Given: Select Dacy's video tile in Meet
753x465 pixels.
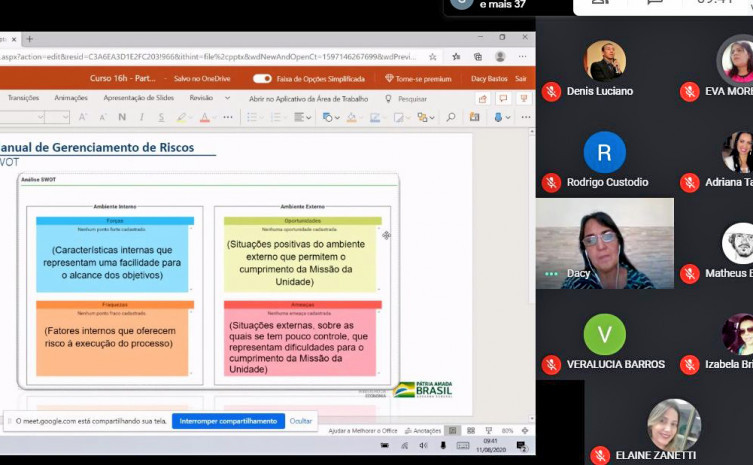Looking at the screenshot, I should [605, 244].
